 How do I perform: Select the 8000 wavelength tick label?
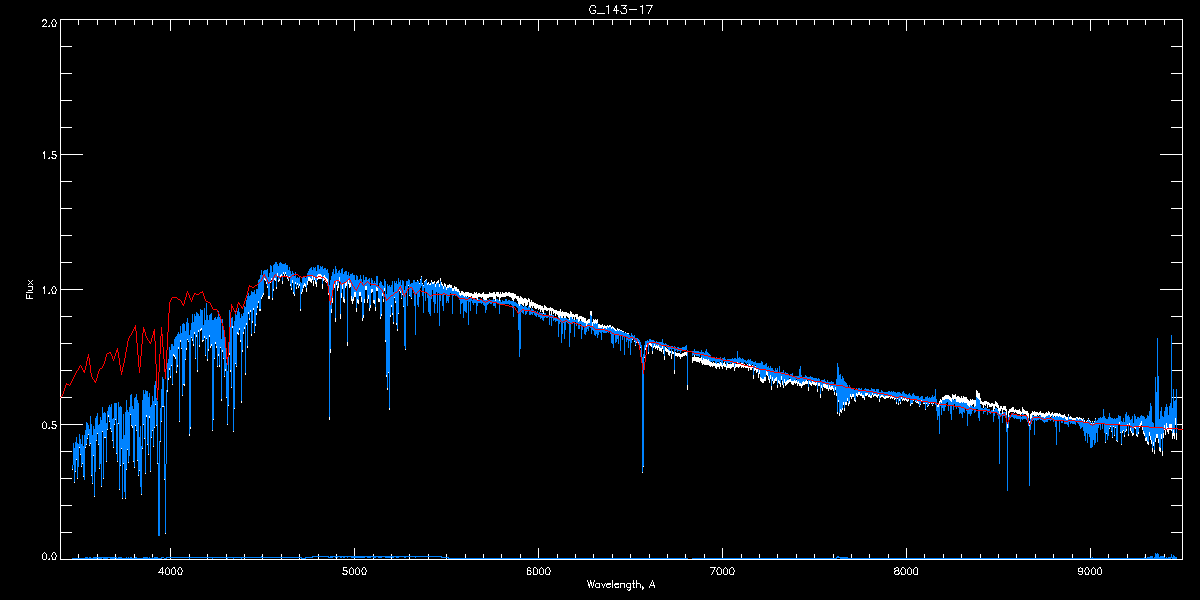point(906,571)
